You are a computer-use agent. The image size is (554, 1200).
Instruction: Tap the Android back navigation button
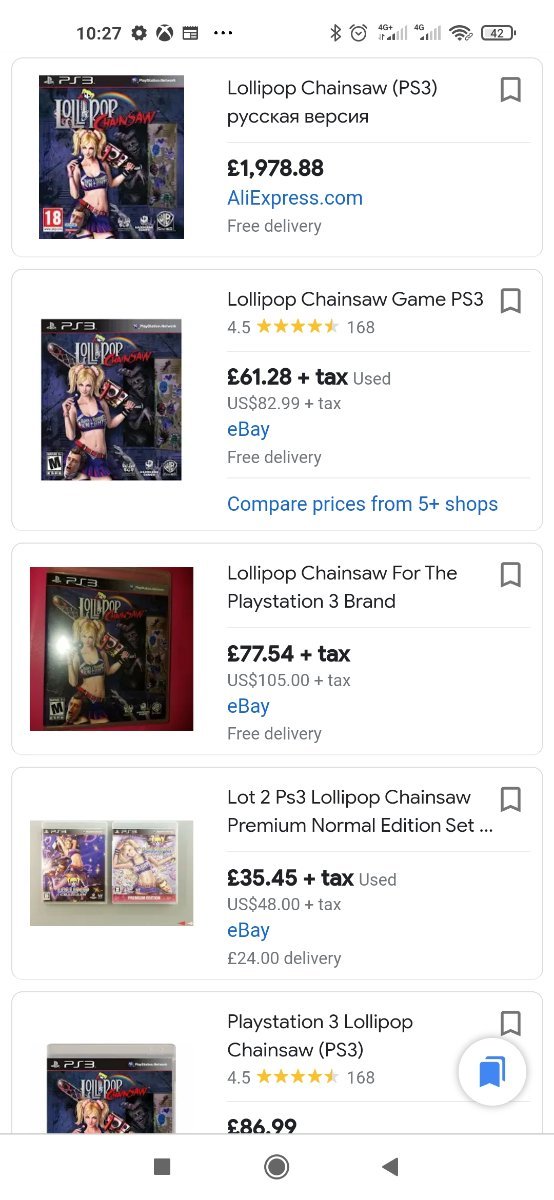(x=391, y=1166)
